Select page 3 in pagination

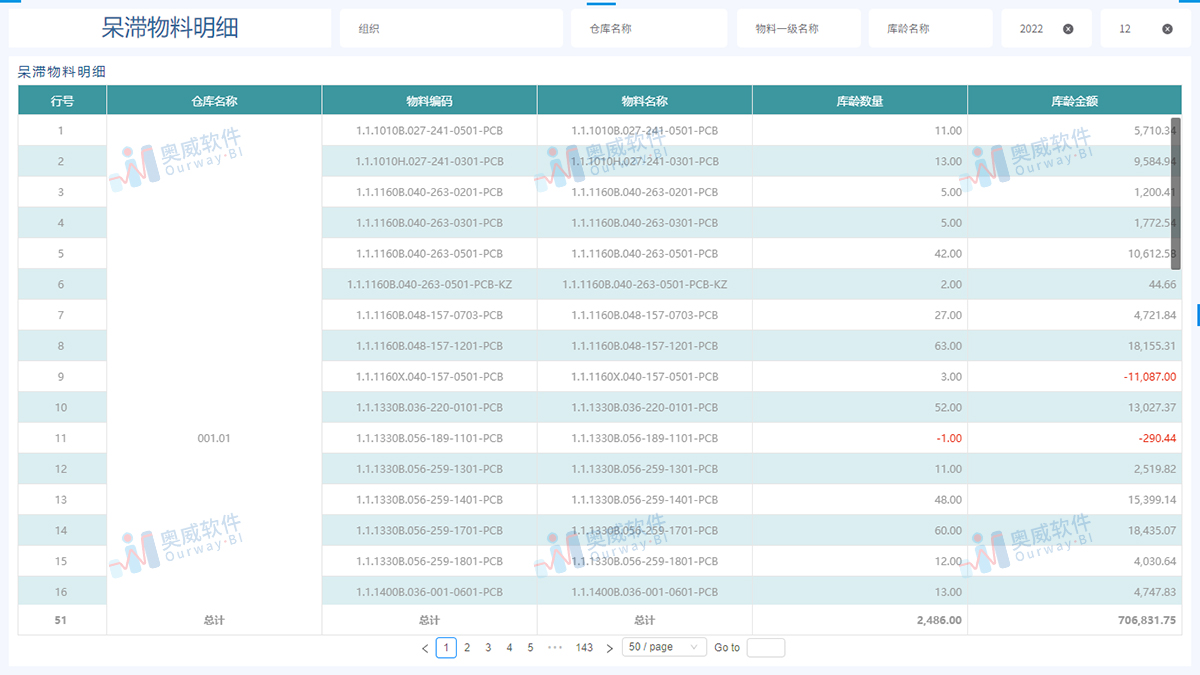(487, 647)
